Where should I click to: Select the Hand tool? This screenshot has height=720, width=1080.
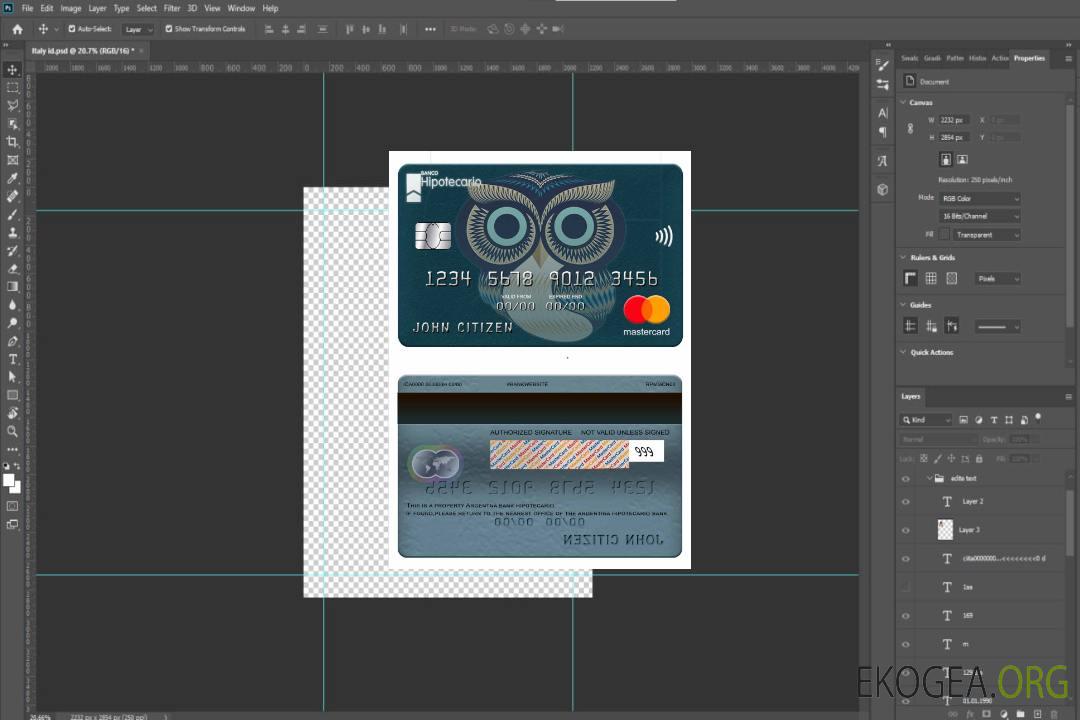pos(12,413)
